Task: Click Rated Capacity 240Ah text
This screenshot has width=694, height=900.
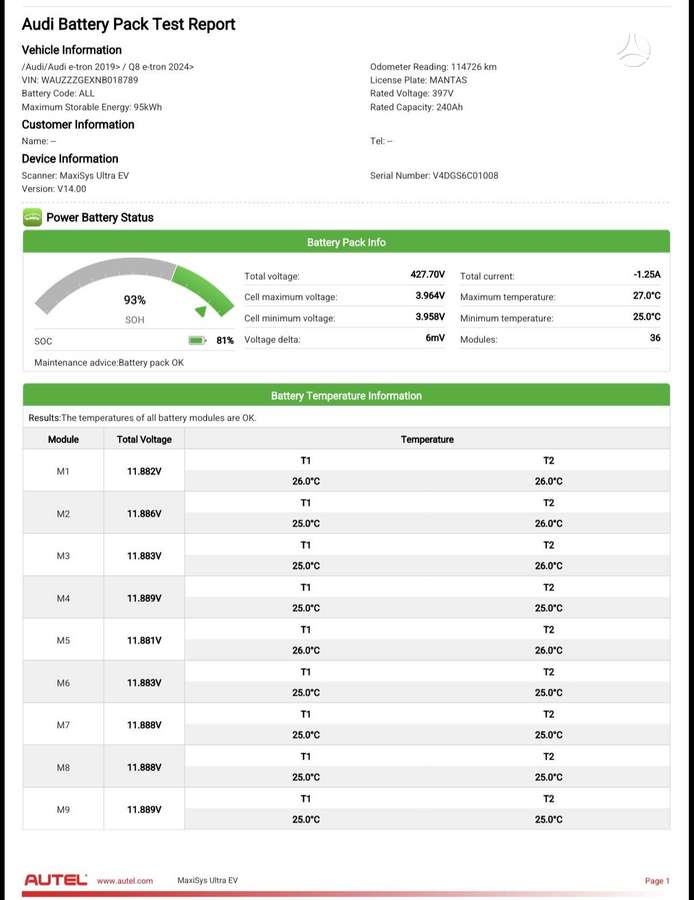Action: [416, 107]
